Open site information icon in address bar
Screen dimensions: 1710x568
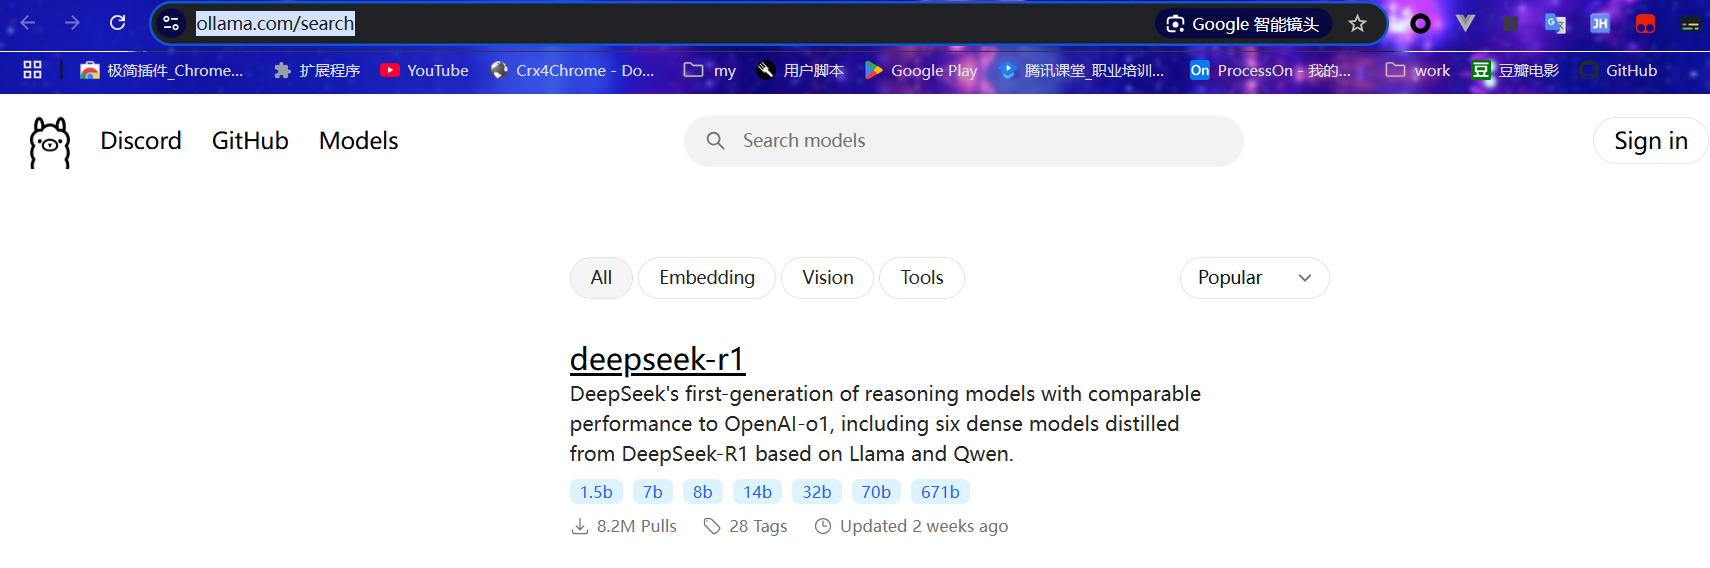click(171, 23)
